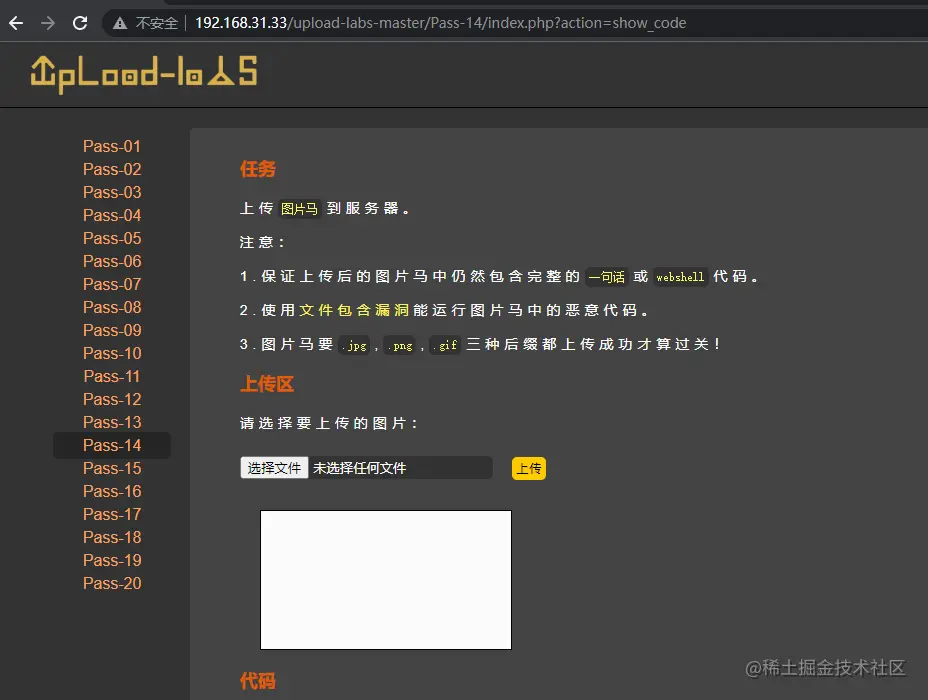Click the .jpg extension tag

tap(355, 345)
